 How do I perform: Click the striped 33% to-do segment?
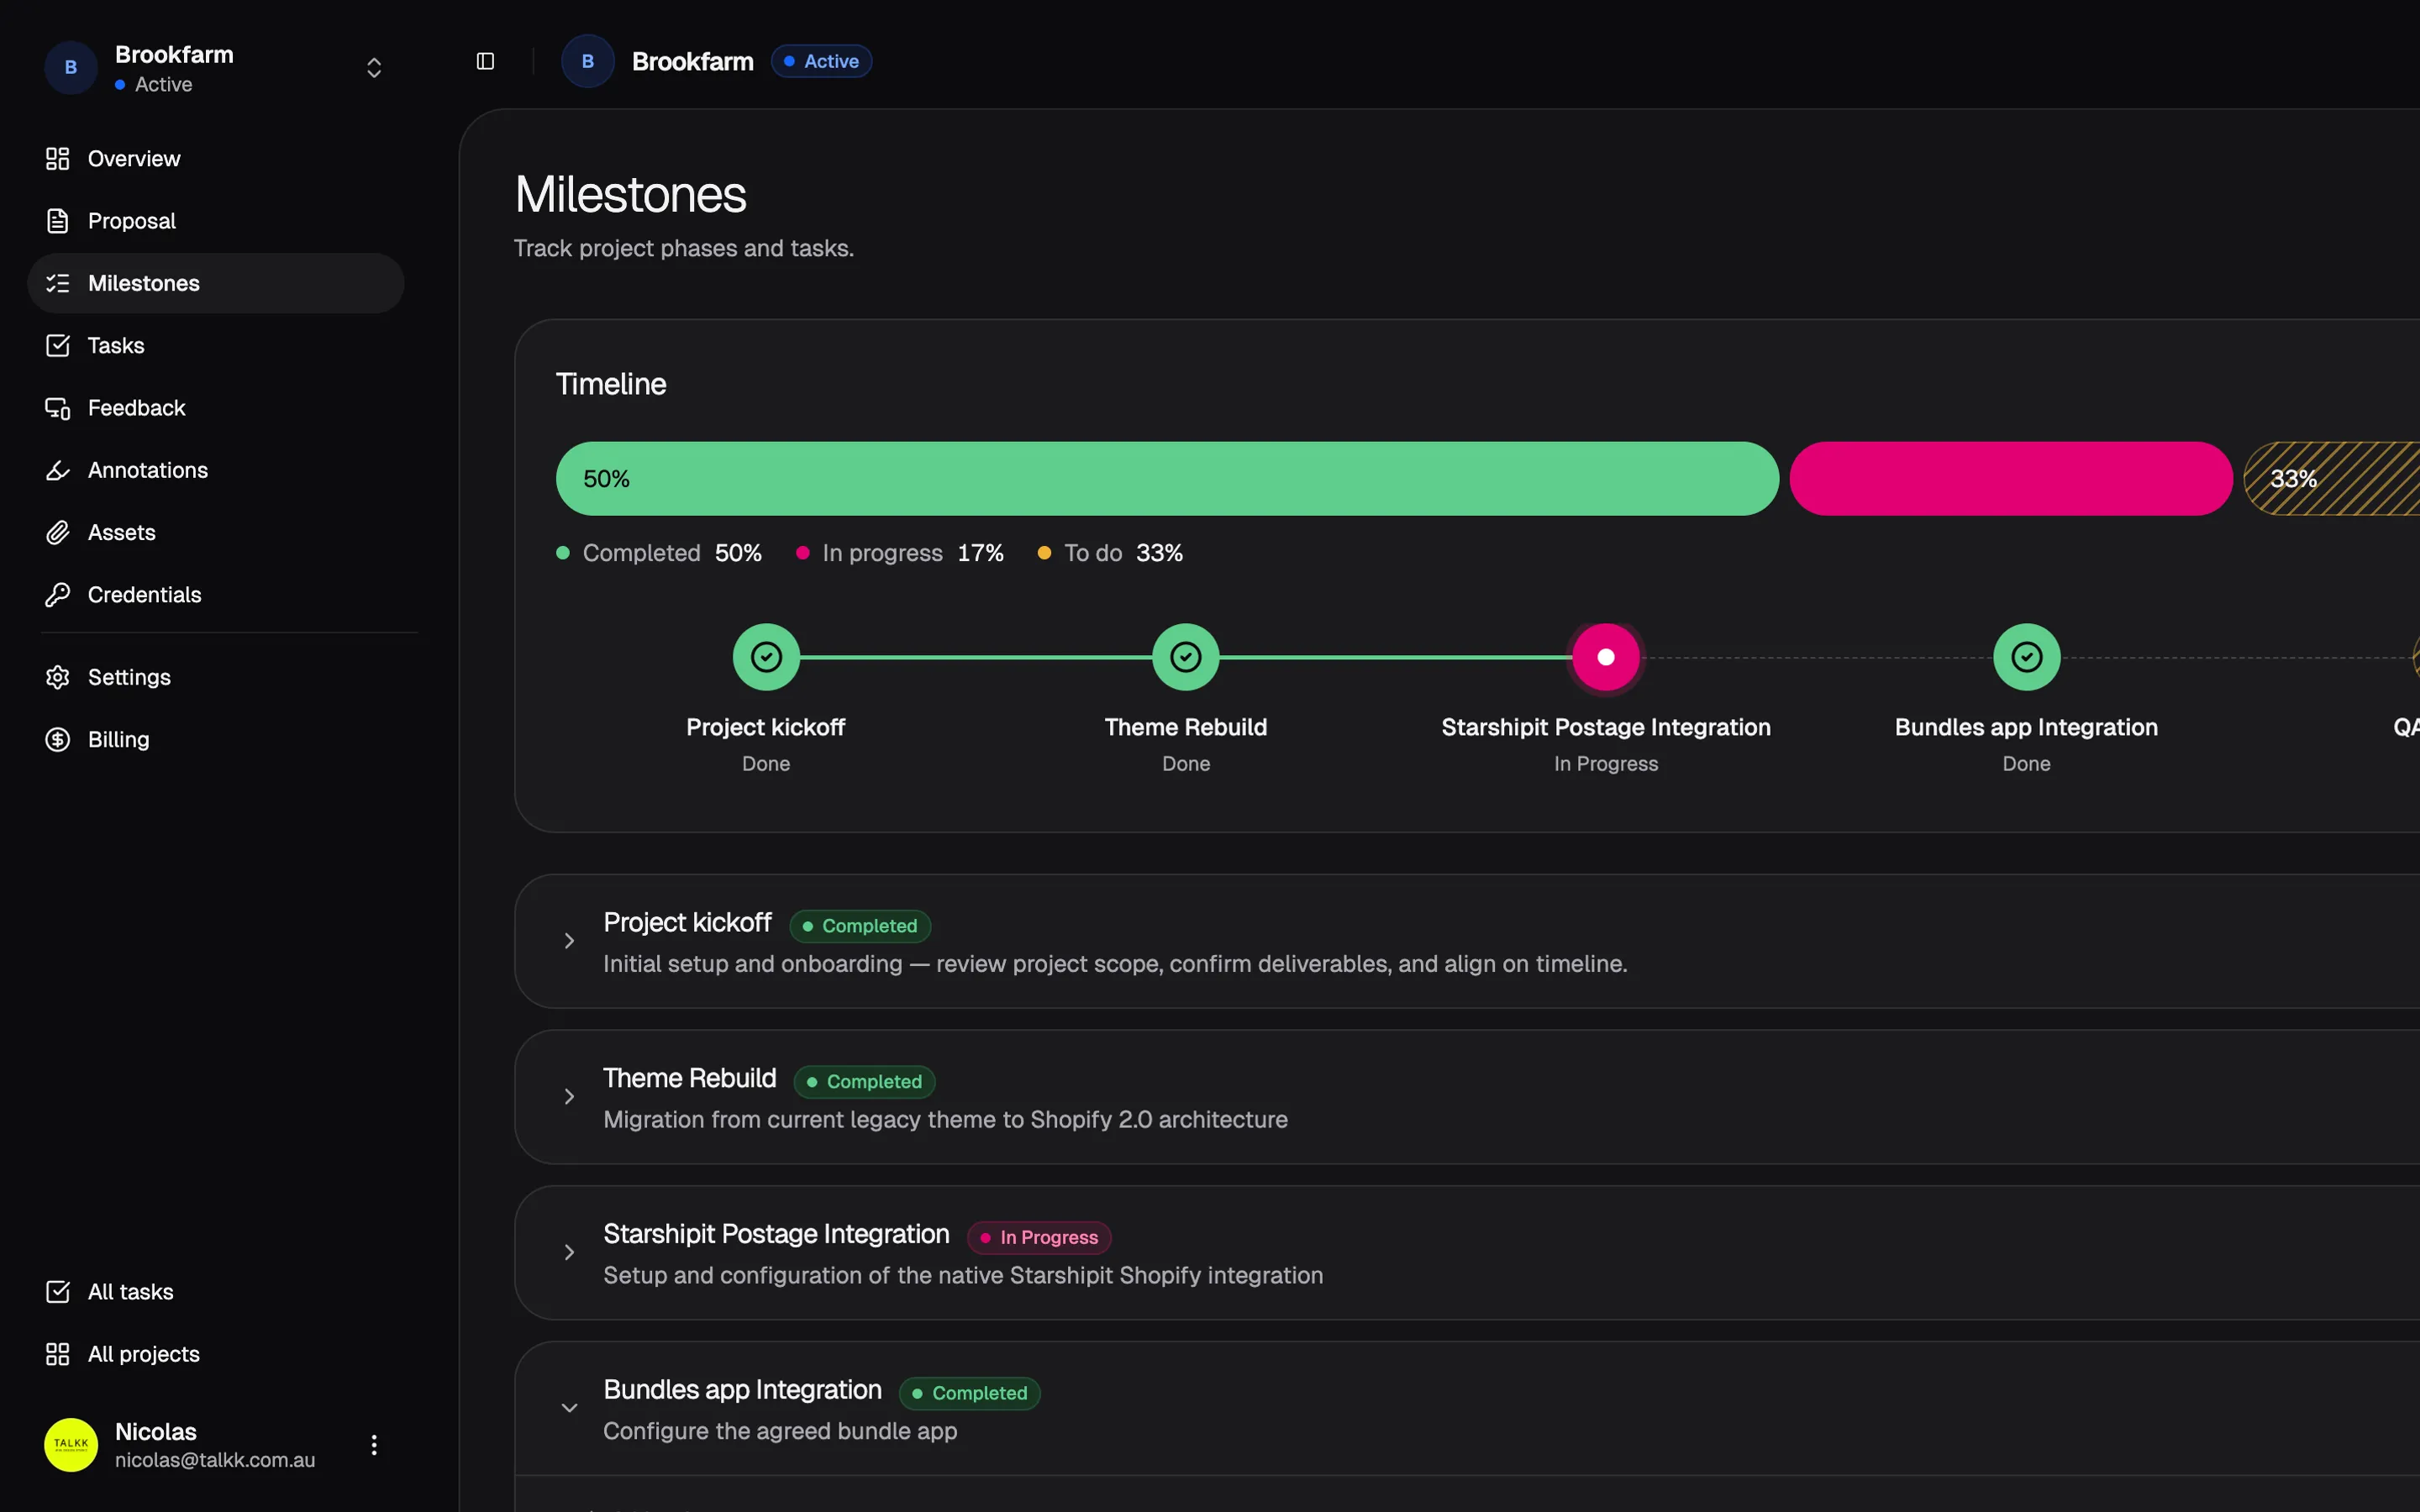[2332, 479]
